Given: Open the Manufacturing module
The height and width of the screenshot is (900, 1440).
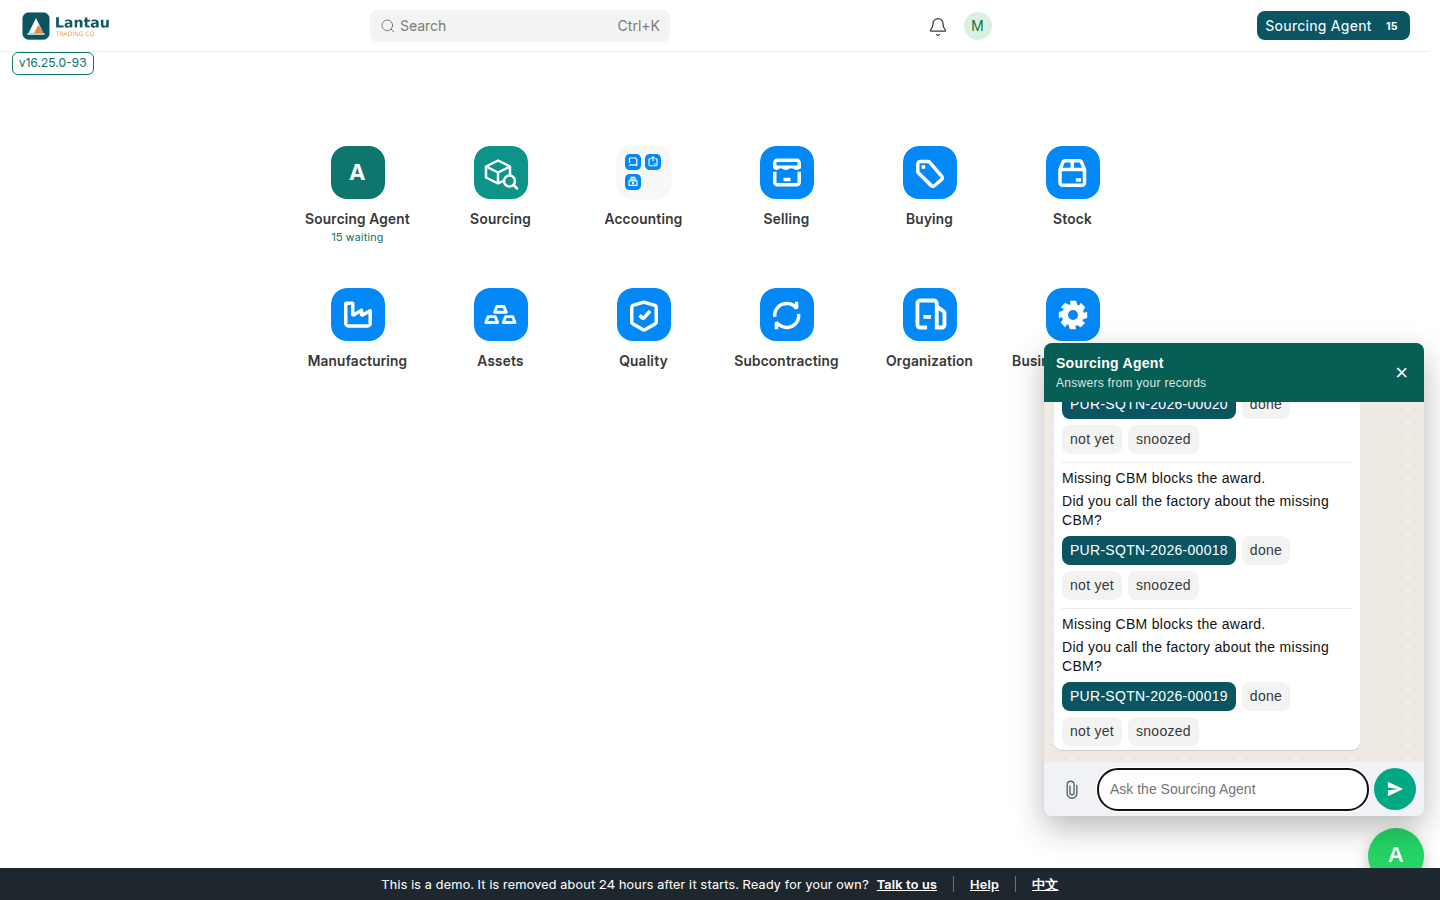Looking at the screenshot, I should [357, 315].
